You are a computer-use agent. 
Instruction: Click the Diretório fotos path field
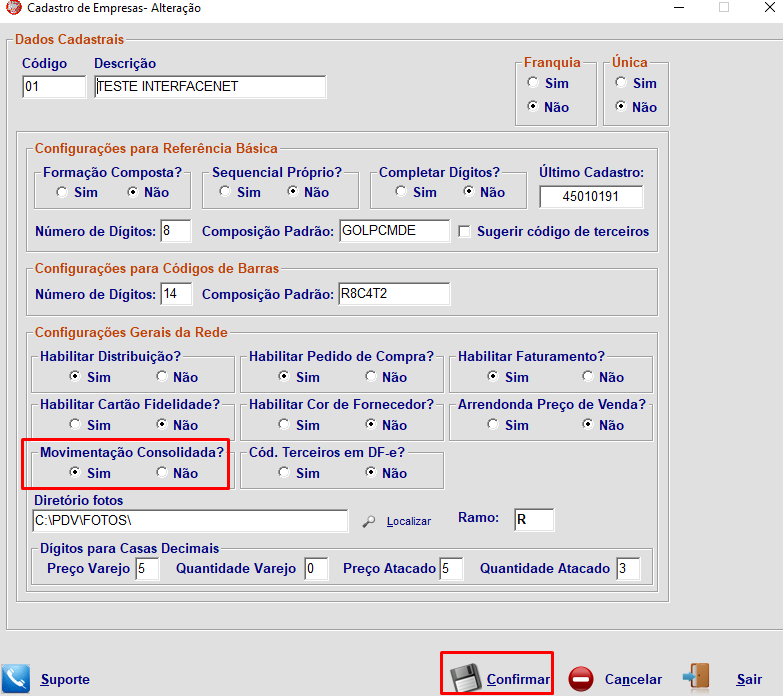[x=190, y=521]
